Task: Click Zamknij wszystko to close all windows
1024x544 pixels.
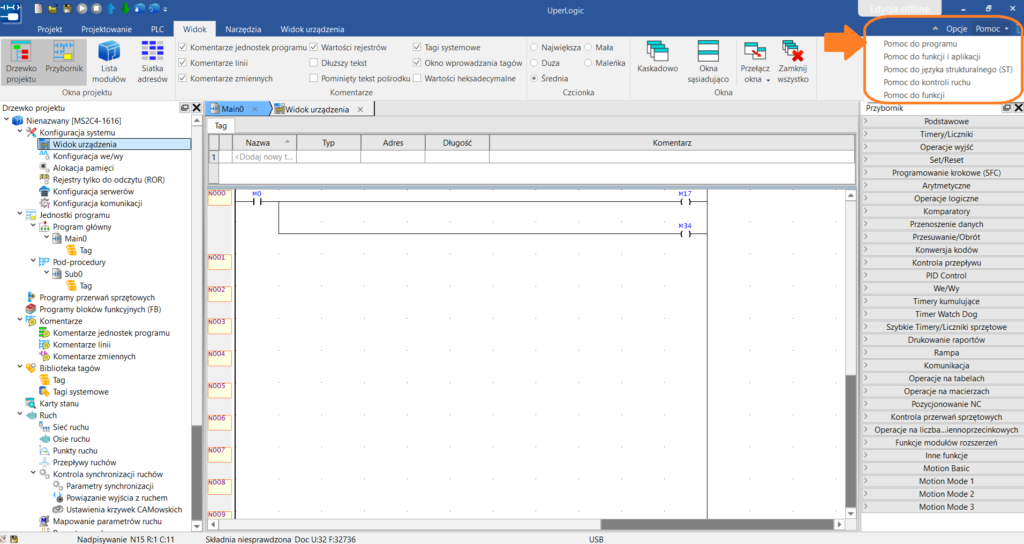Action: [793, 62]
